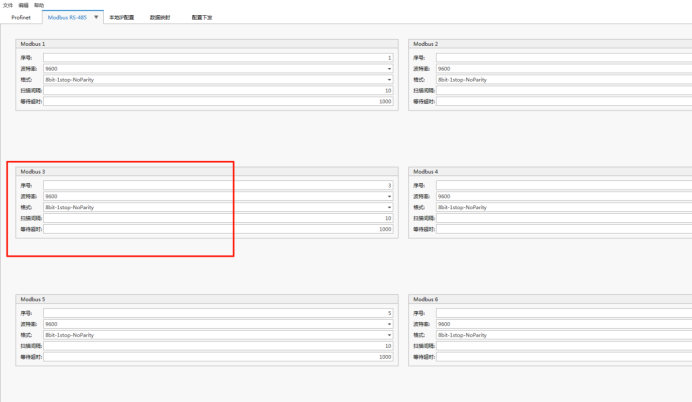This screenshot has height=402, width=692.
Task: Click the Modbus 4 序号 input field
Action: click(564, 185)
